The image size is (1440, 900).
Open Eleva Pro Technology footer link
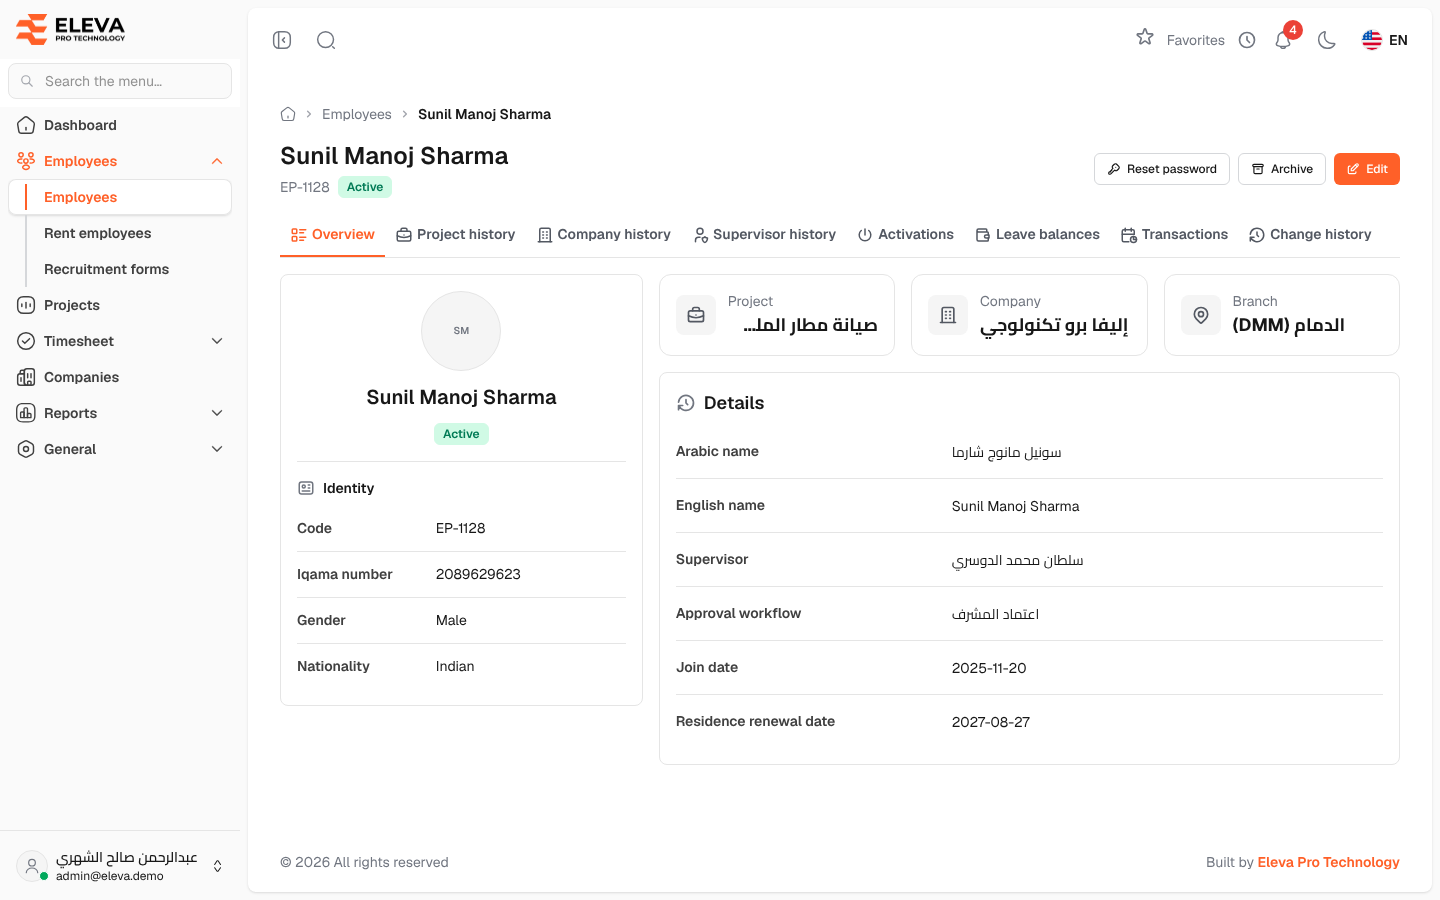tap(1328, 862)
